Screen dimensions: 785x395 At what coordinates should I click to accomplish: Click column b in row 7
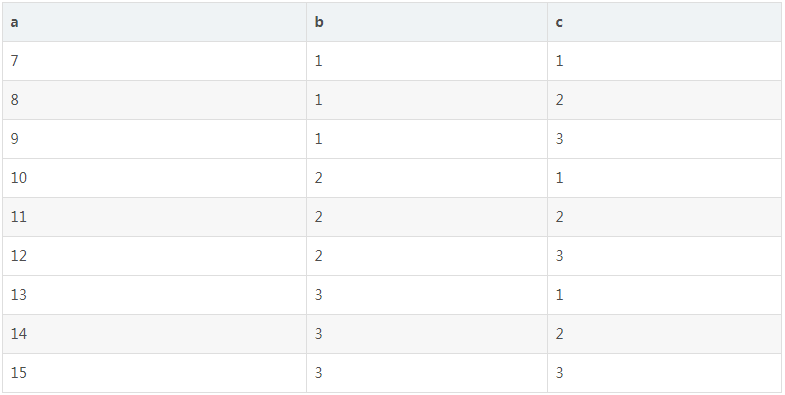[x=427, y=61]
